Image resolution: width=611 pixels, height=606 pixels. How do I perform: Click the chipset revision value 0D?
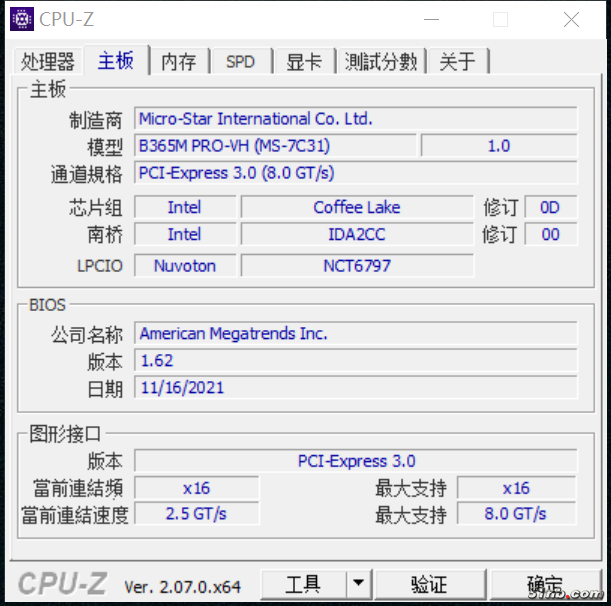[x=550, y=207]
